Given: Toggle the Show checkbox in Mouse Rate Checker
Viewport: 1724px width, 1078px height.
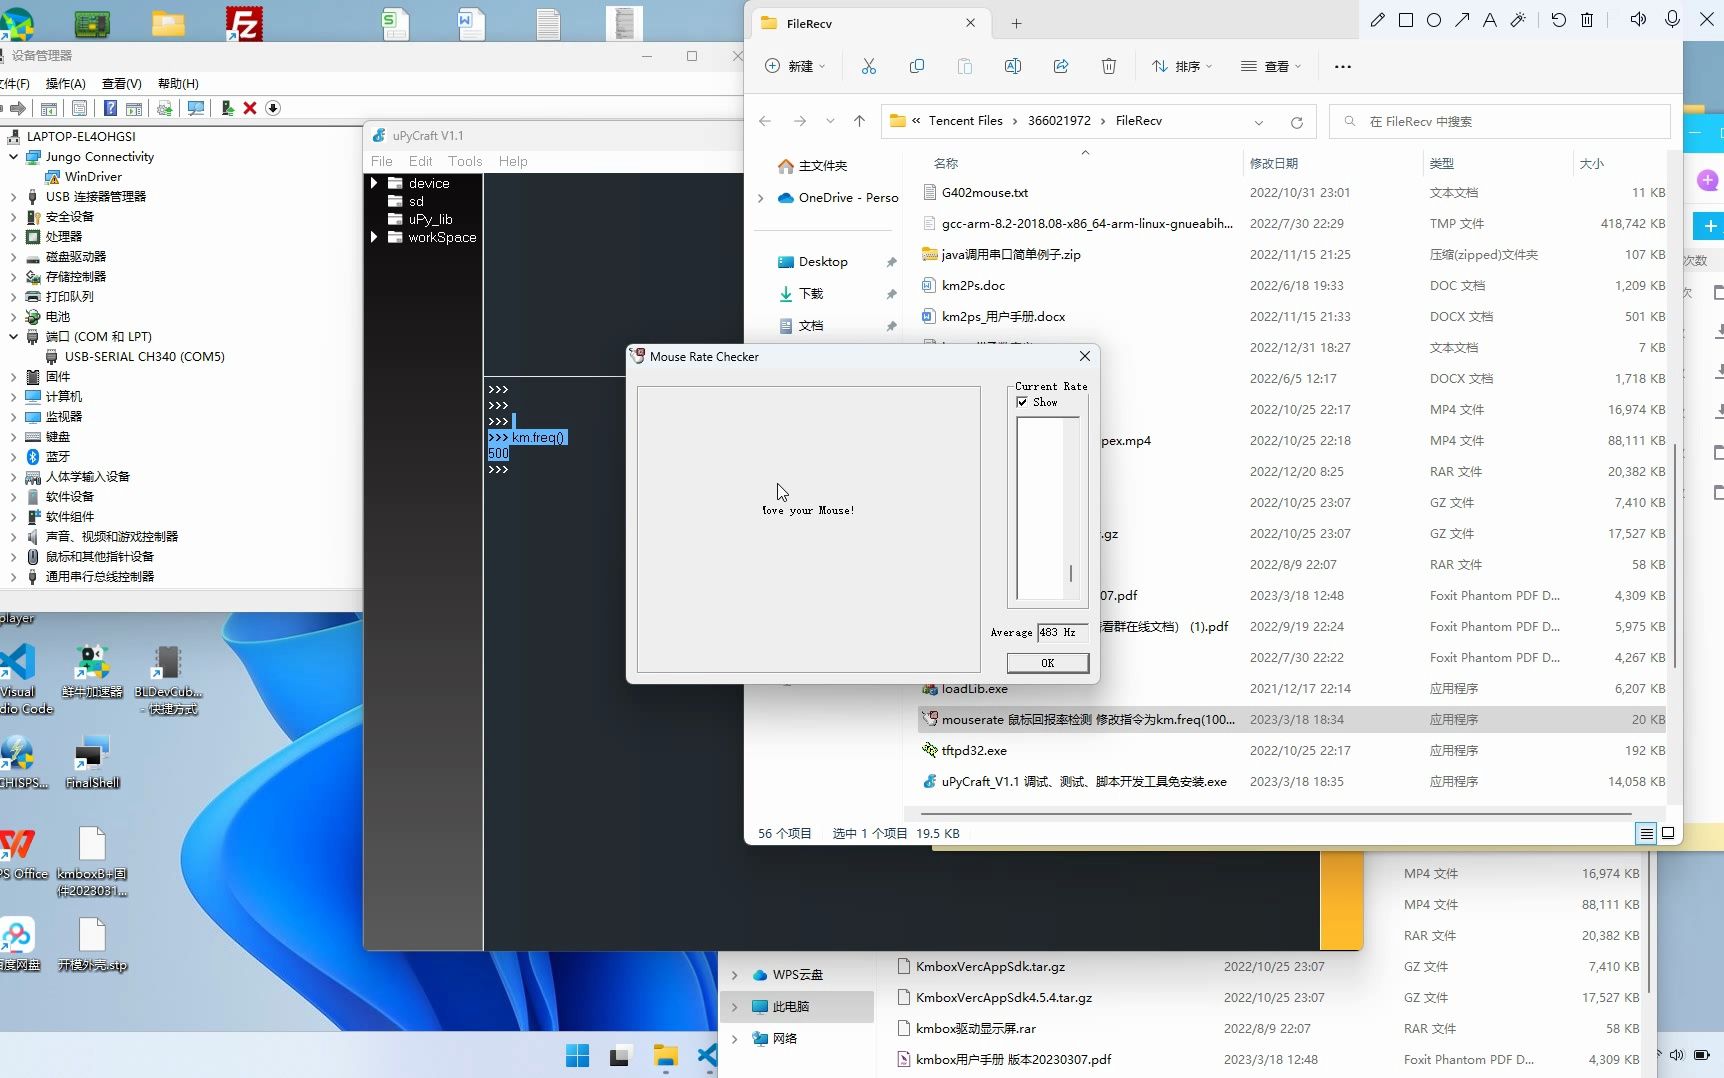Looking at the screenshot, I should coord(1022,402).
